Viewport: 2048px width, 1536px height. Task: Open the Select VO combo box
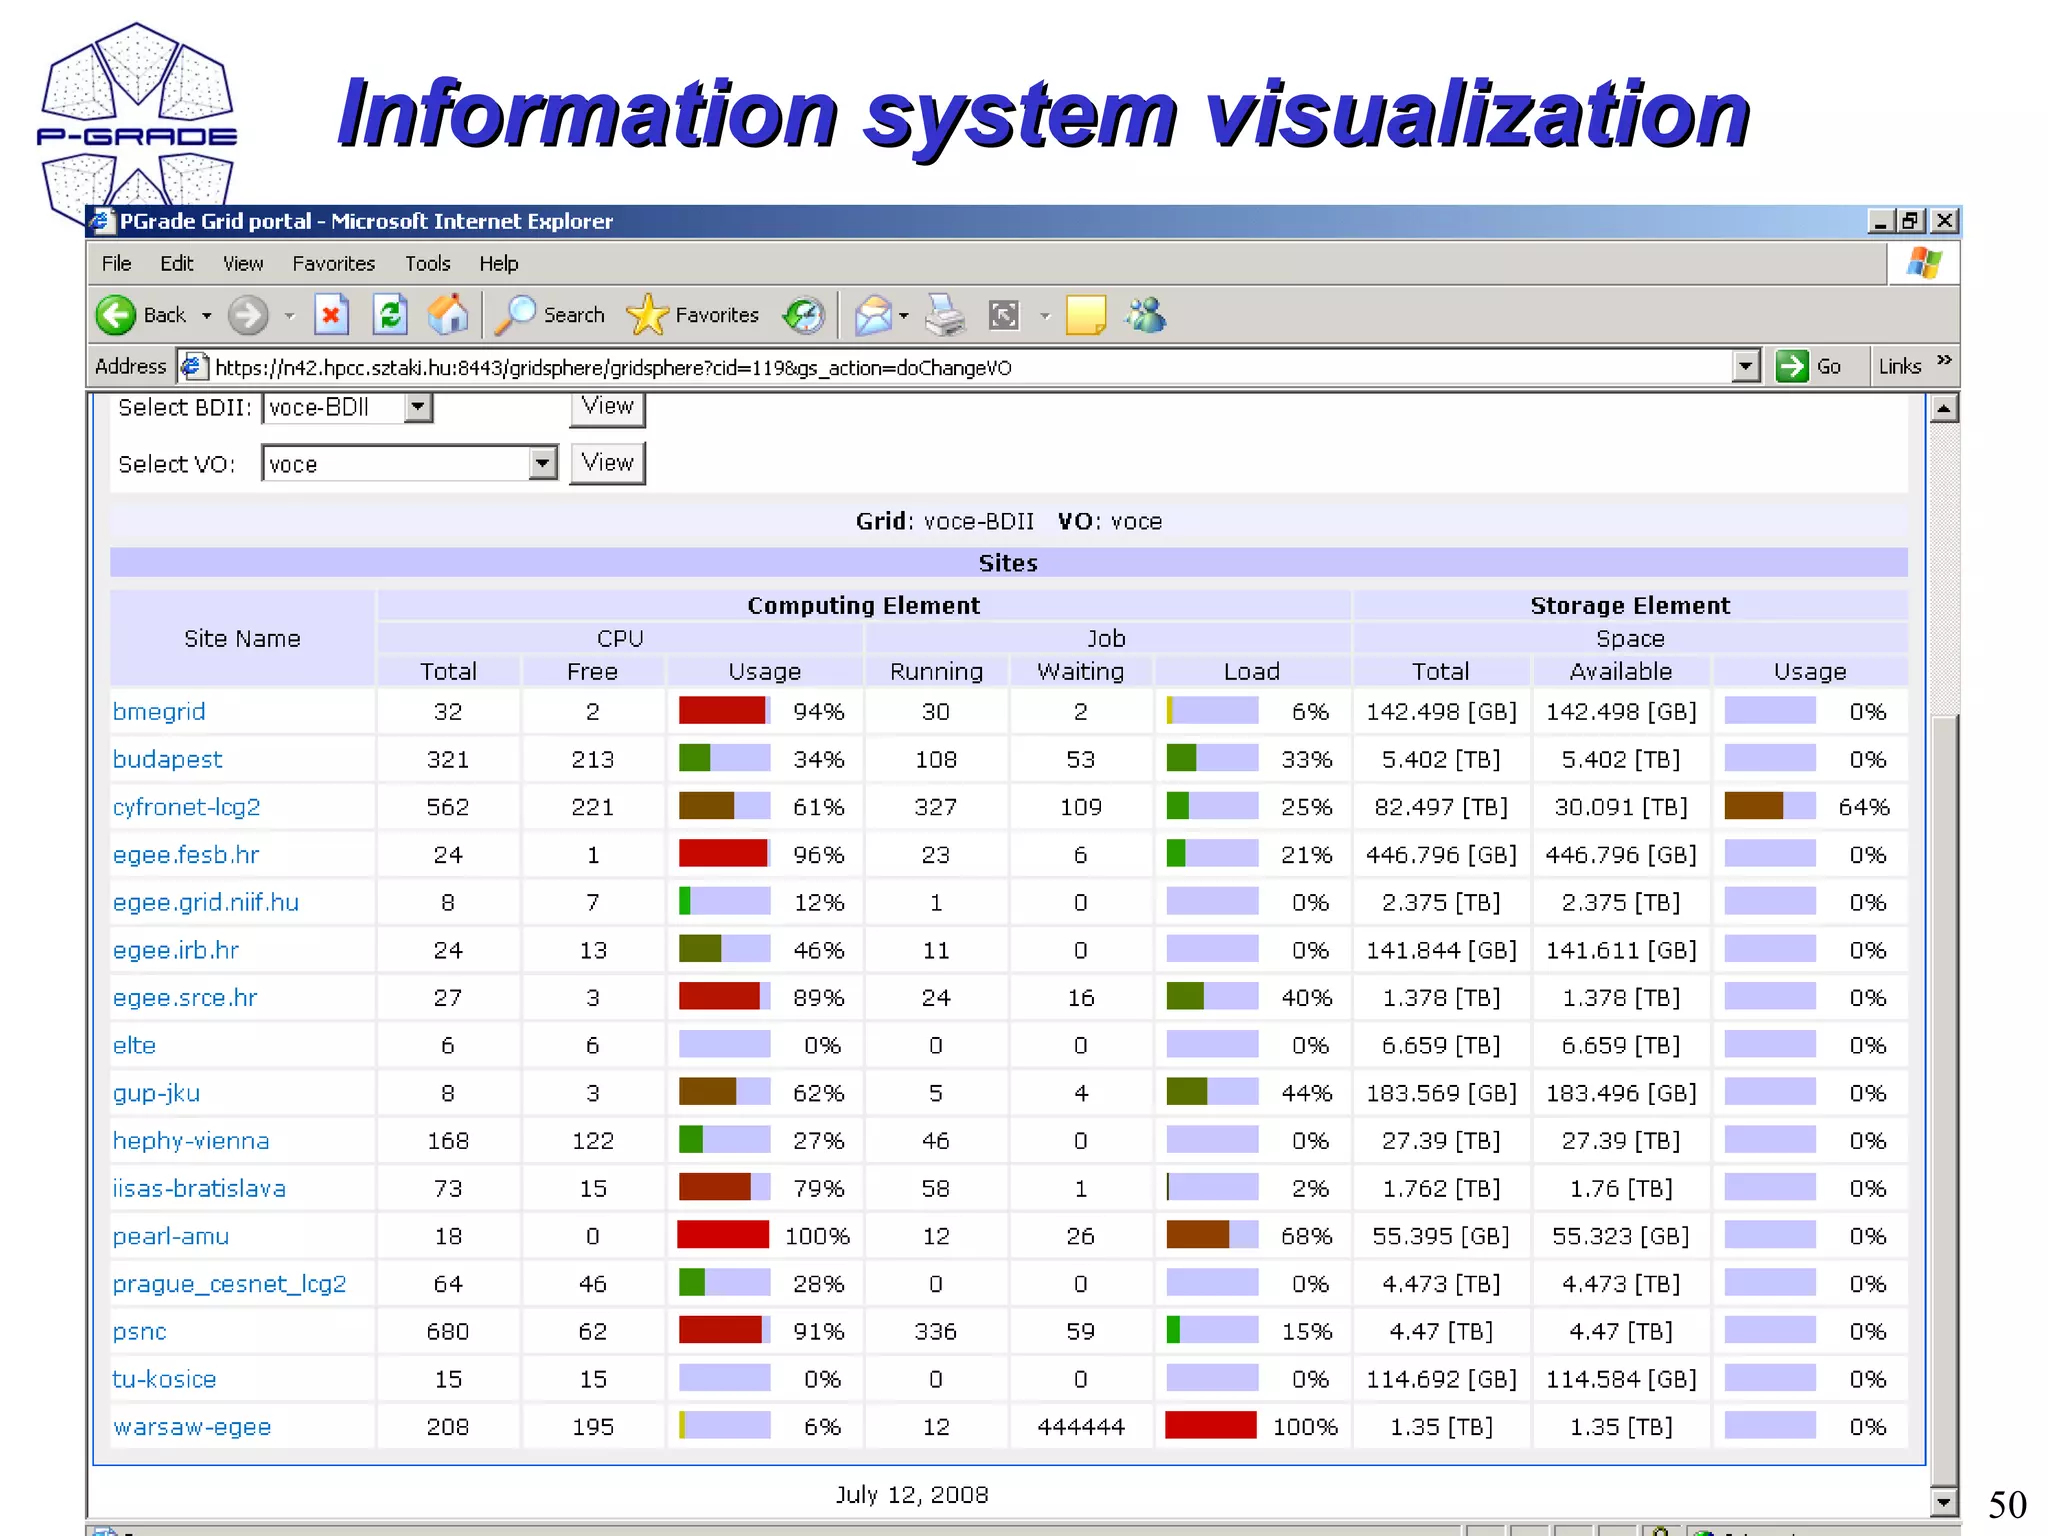pyautogui.click(x=409, y=463)
